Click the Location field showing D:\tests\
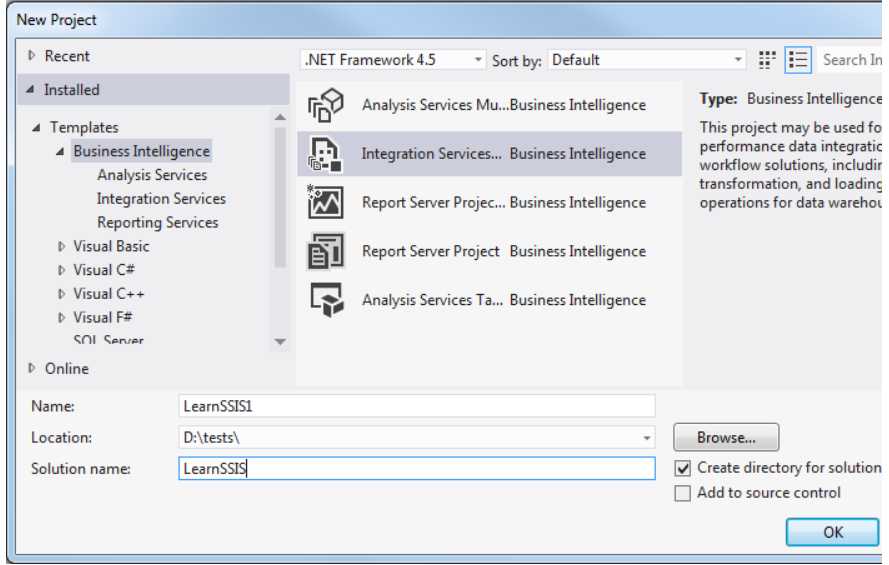This screenshot has width=889, height=565. tap(417, 437)
